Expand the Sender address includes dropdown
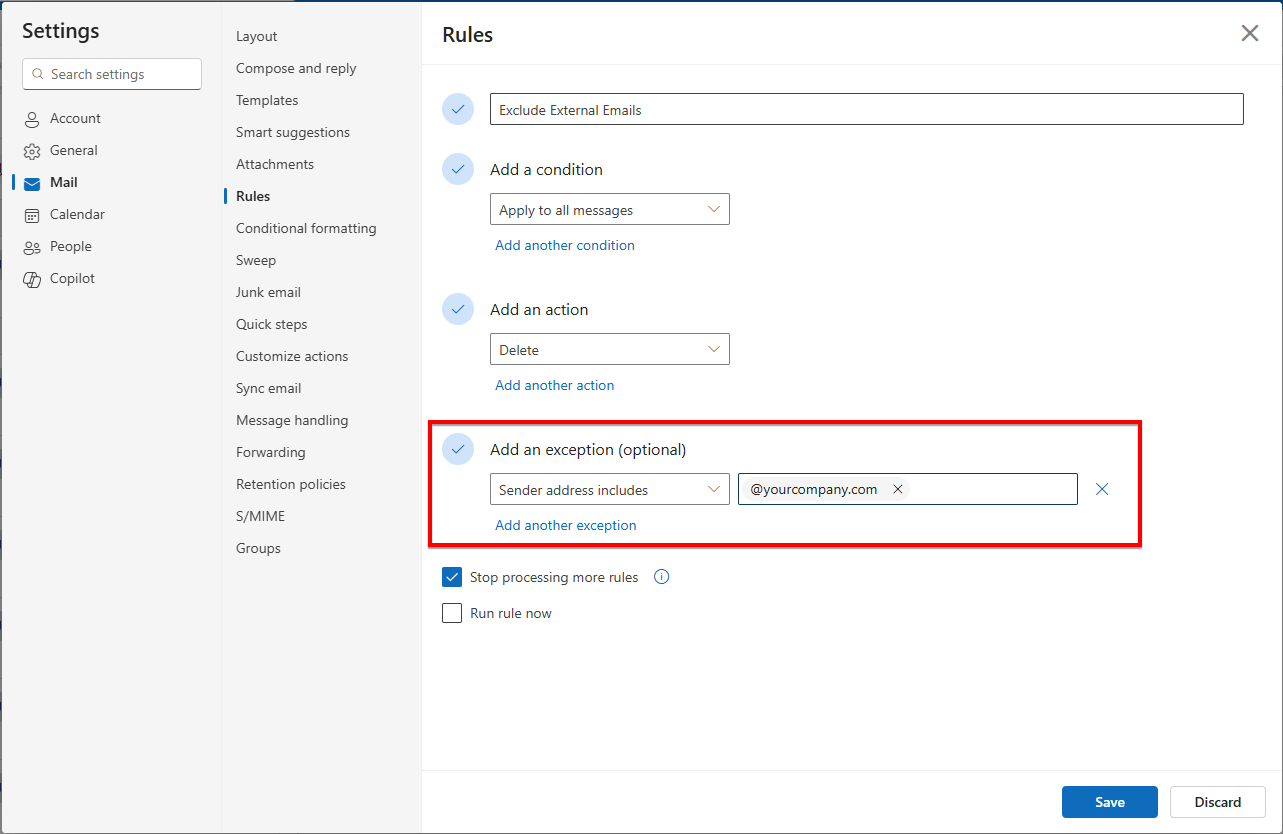Viewport: 1283px width, 834px height. pos(609,490)
